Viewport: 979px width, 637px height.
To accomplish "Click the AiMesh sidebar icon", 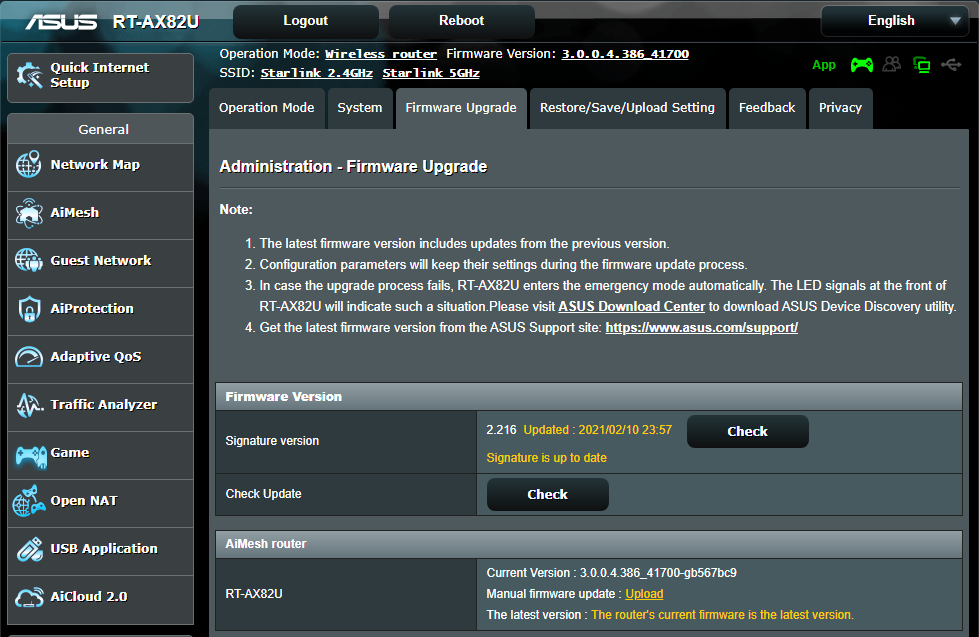I will click(x=29, y=213).
